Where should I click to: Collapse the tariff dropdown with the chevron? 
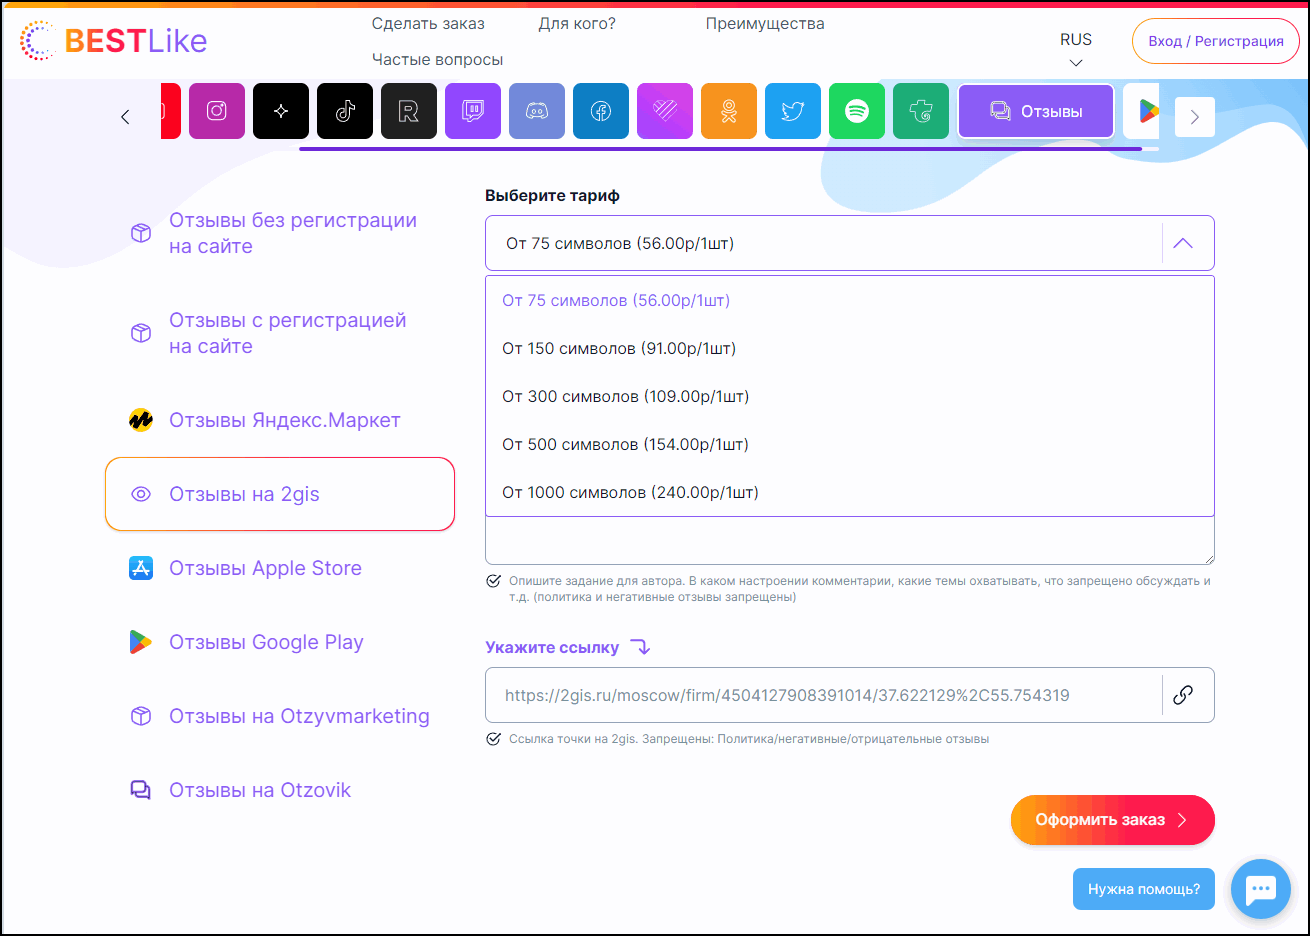click(x=1183, y=243)
